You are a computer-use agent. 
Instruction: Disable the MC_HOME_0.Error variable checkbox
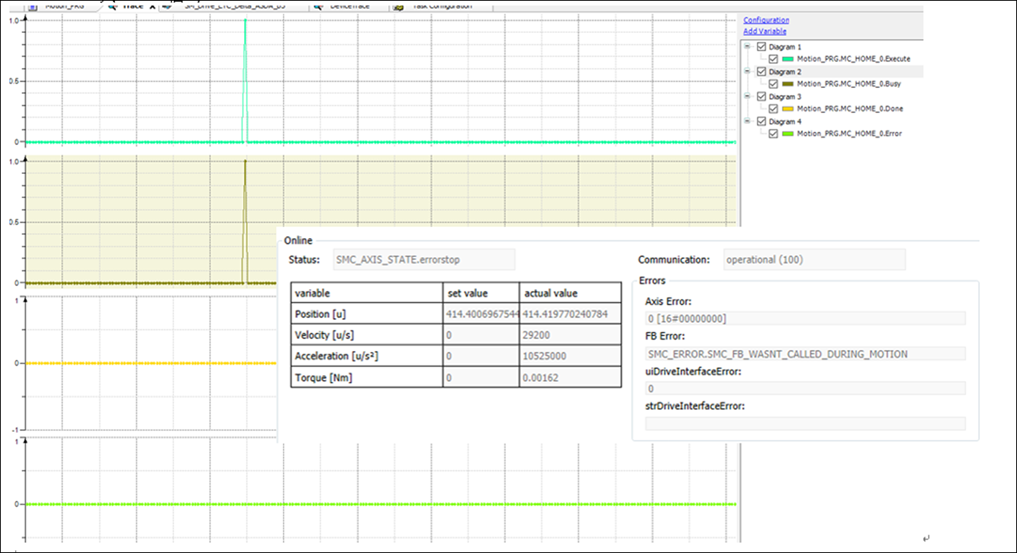[773, 133]
